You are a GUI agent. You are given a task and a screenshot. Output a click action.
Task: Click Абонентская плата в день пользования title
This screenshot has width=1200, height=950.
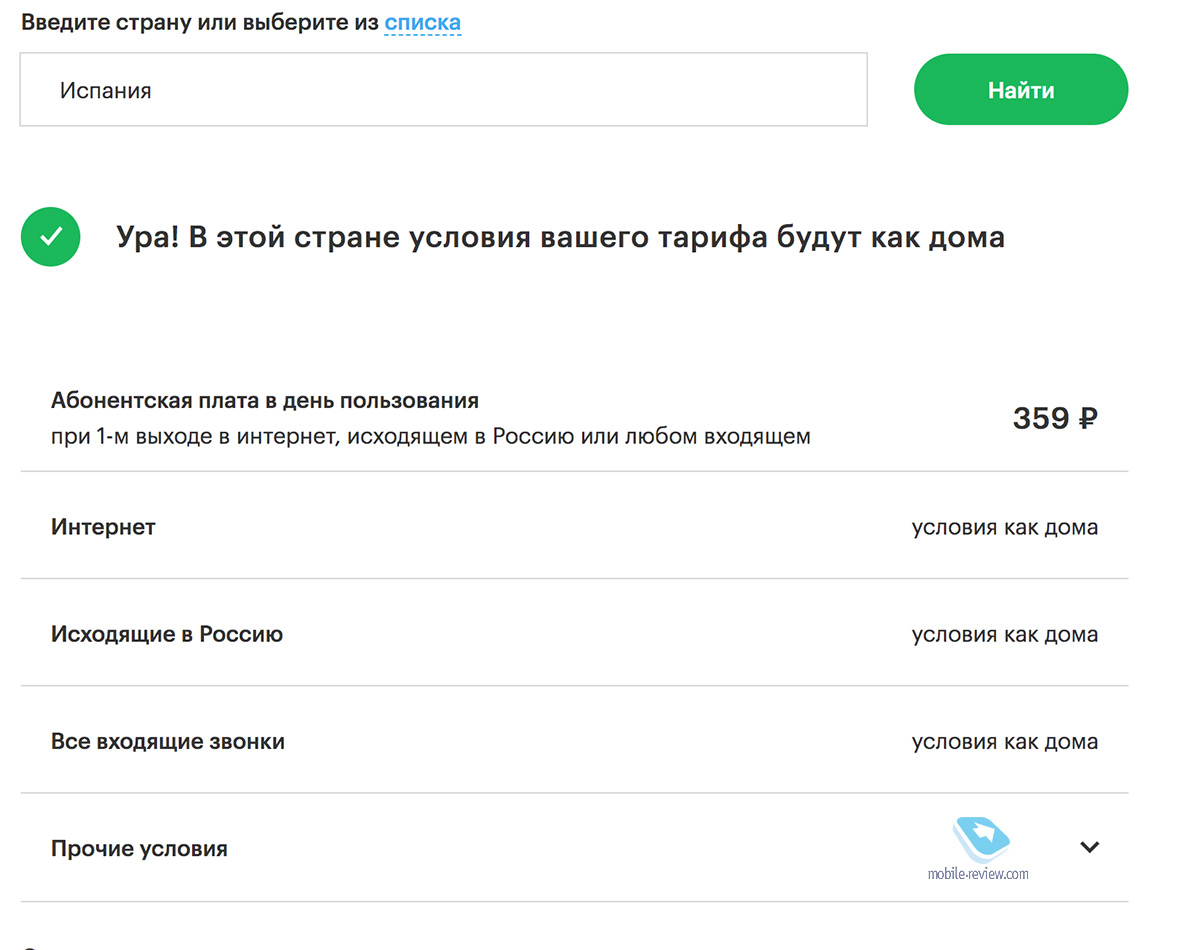(x=265, y=401)
